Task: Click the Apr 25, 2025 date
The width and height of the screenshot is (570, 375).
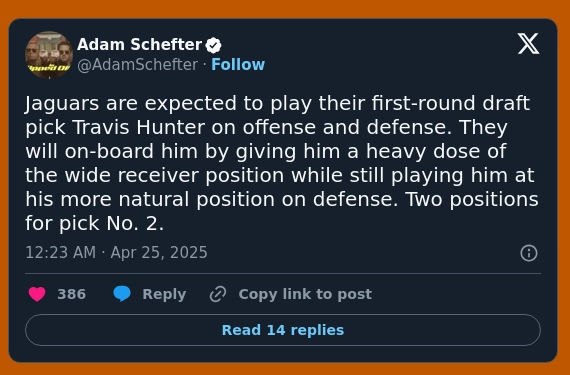Action: 159,253
